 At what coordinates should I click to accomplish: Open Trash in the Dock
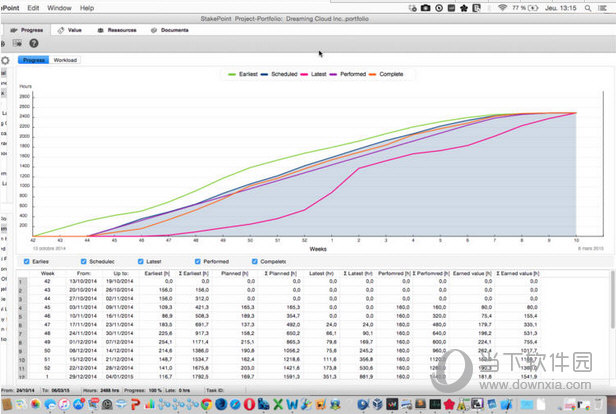598,404
